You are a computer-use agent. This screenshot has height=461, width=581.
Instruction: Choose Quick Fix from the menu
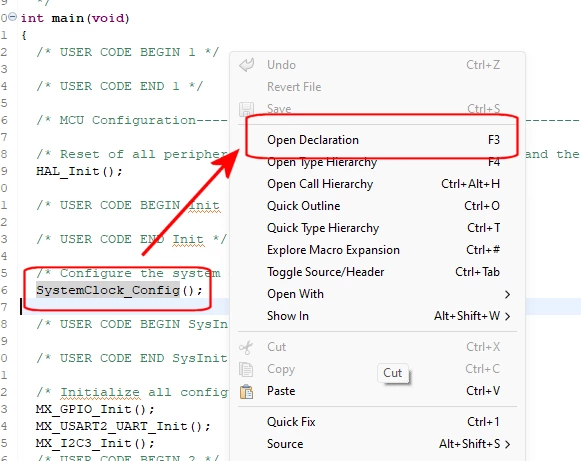(x=377, y=422)
